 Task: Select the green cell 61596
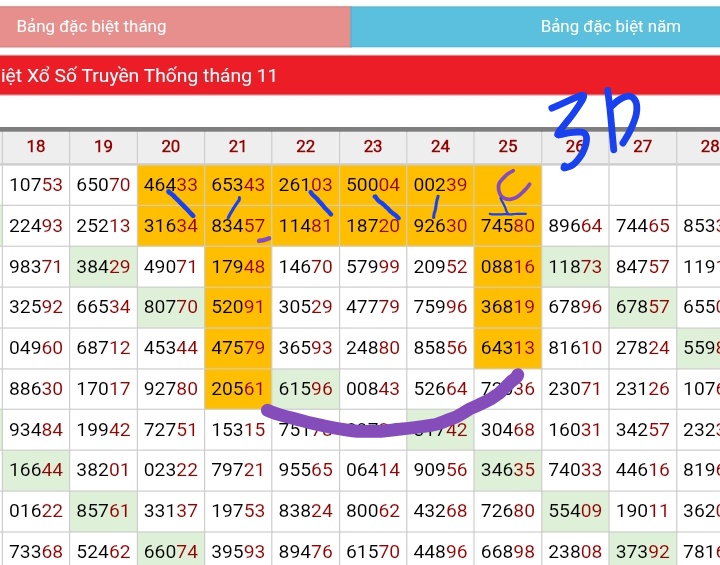306,389
